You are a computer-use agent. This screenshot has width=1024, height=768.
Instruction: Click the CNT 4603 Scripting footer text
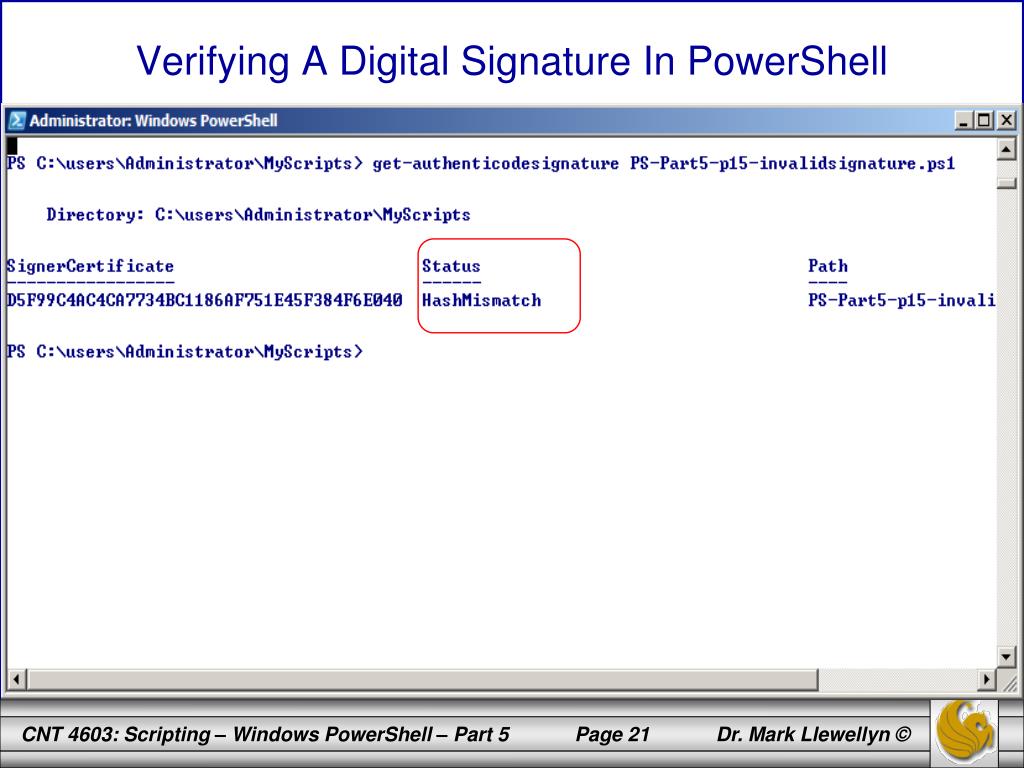265,734
